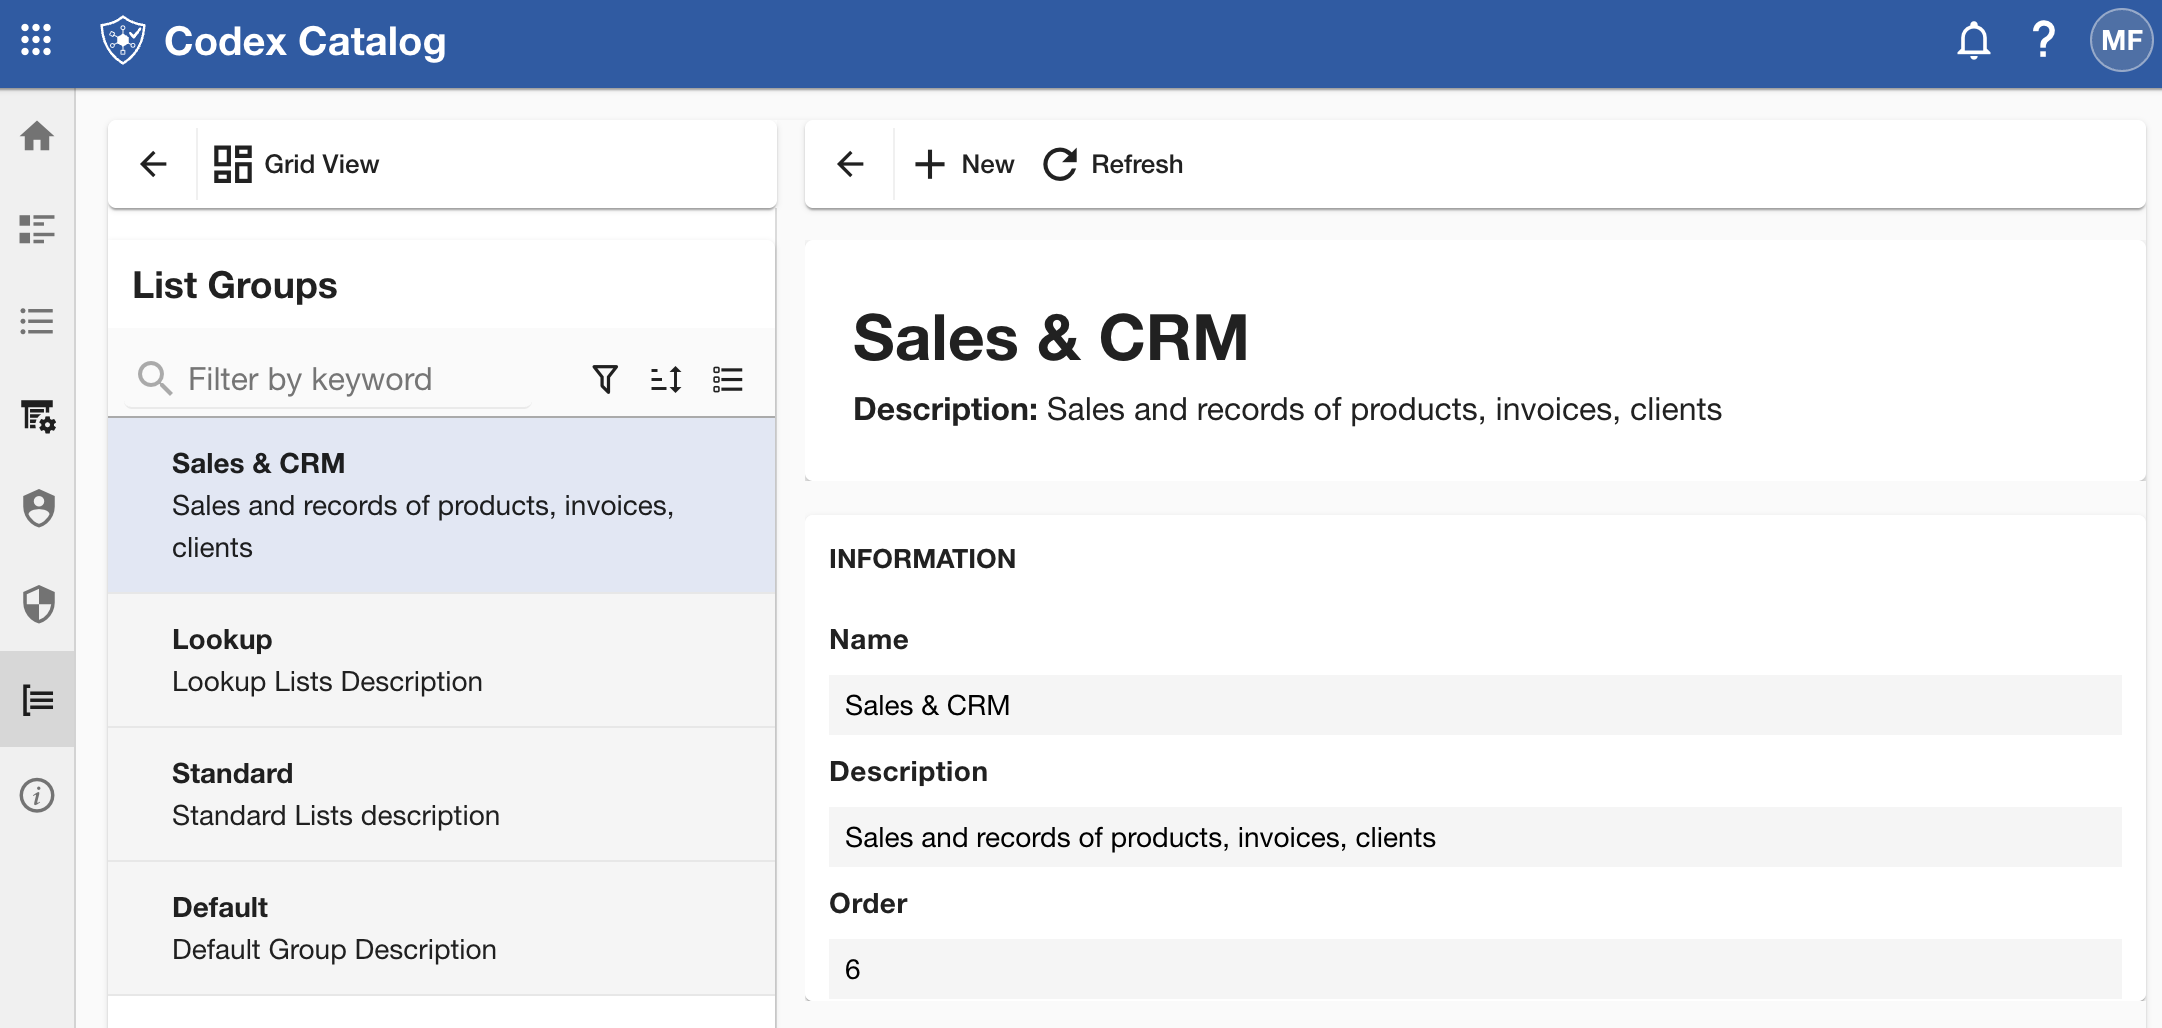Image resolution: width=2162 pixels, height=1028 pixels.
Task: Open the shield user sidebar icon
Action: click(38, 508)
